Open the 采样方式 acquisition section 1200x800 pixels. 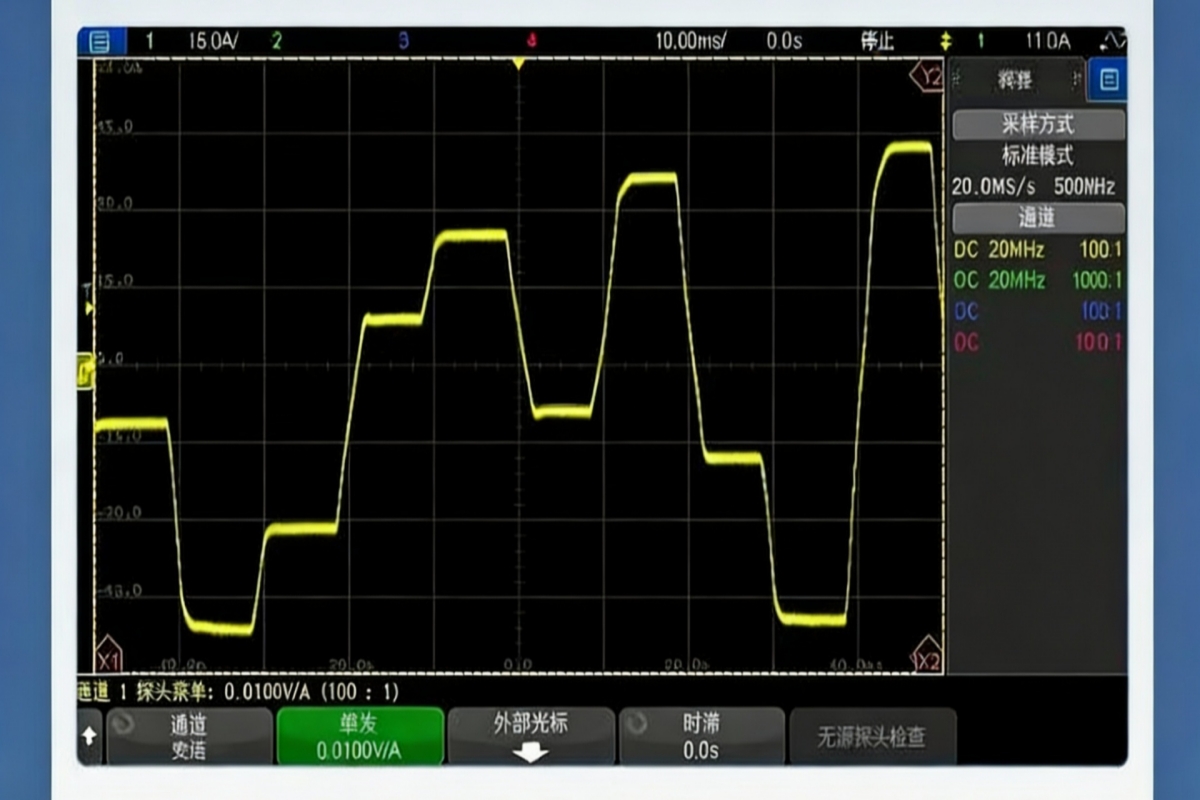1037,125
